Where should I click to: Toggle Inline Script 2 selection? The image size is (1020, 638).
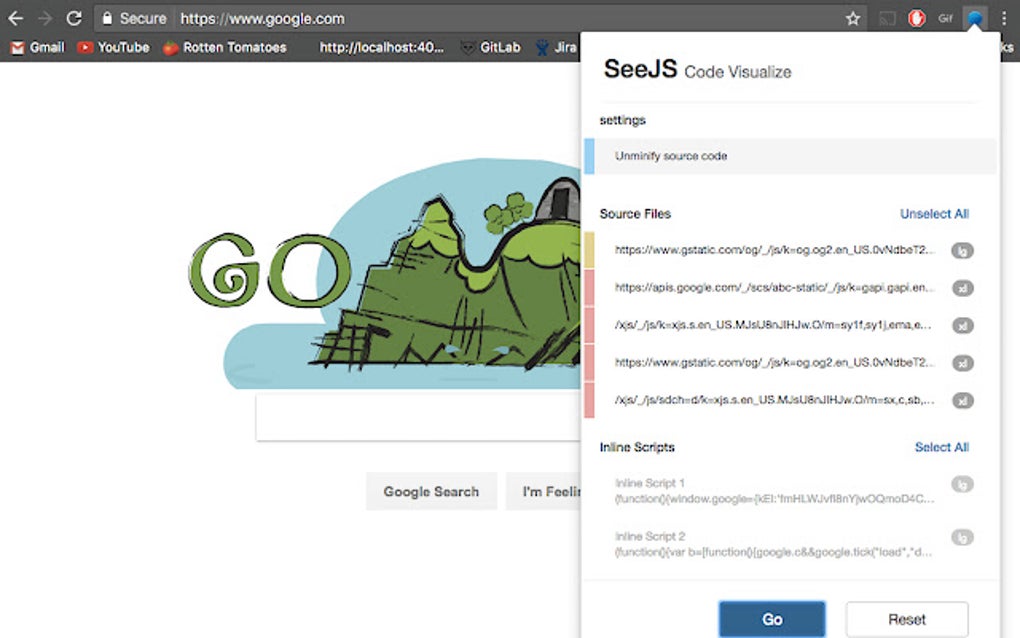pos(775,544)
